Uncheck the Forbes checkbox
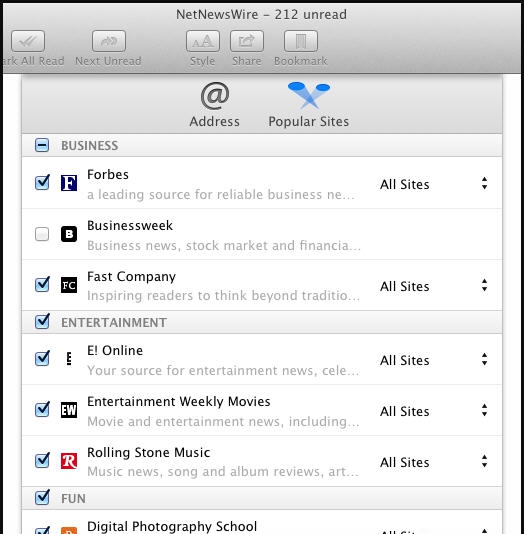The height and width of the screenshot is (534, 524). click(42, 183)
